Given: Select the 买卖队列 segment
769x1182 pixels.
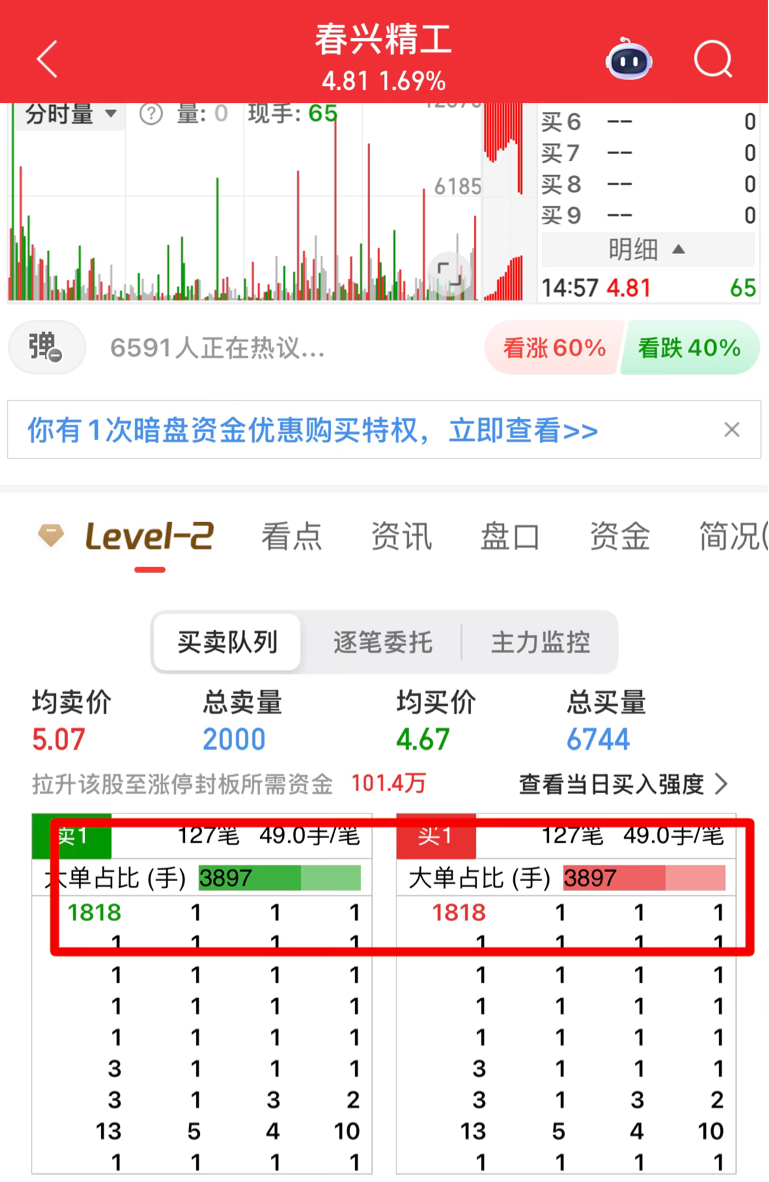Looking at the screenshot, I should (227, 642).
